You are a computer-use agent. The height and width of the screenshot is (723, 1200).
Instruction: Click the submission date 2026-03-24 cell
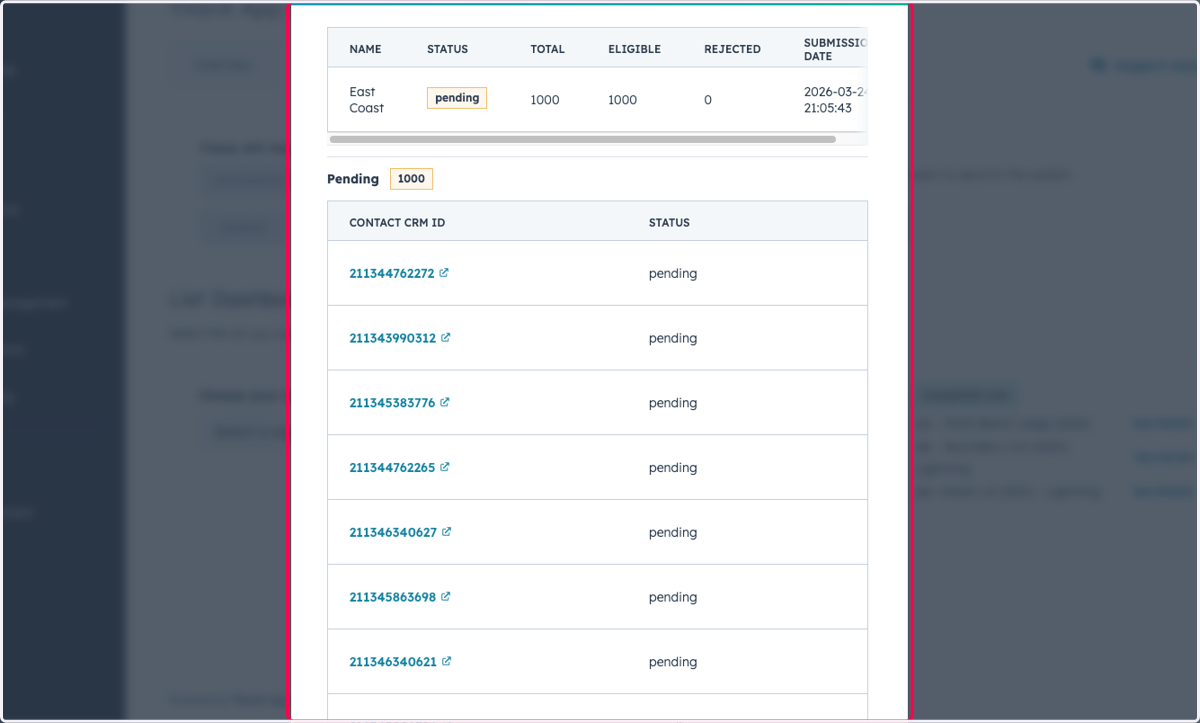click(x=835, y=100)
